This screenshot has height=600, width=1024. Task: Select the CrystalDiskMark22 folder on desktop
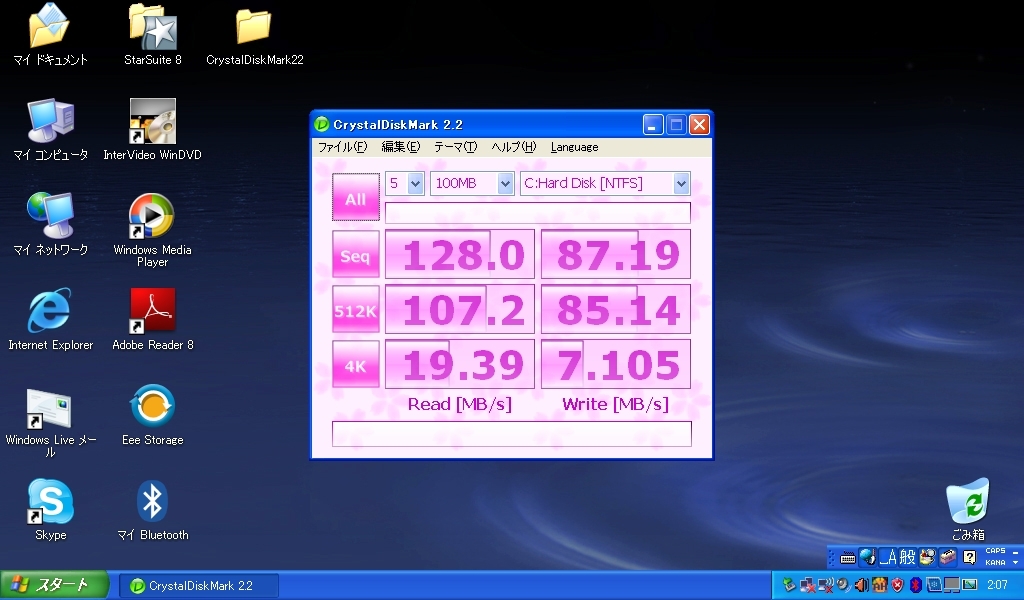[x=254, y=28]
